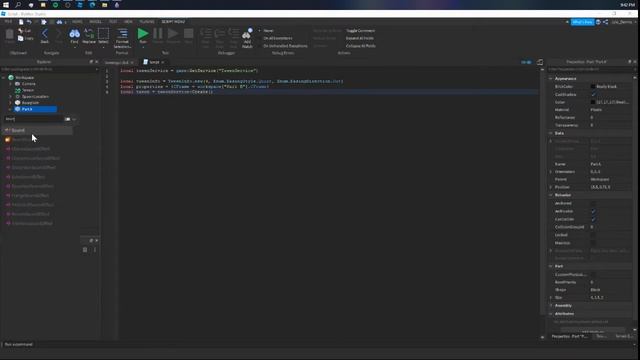Toggle the CastShadow checkbox
This screenshot has height=360, width=640.
593,94
